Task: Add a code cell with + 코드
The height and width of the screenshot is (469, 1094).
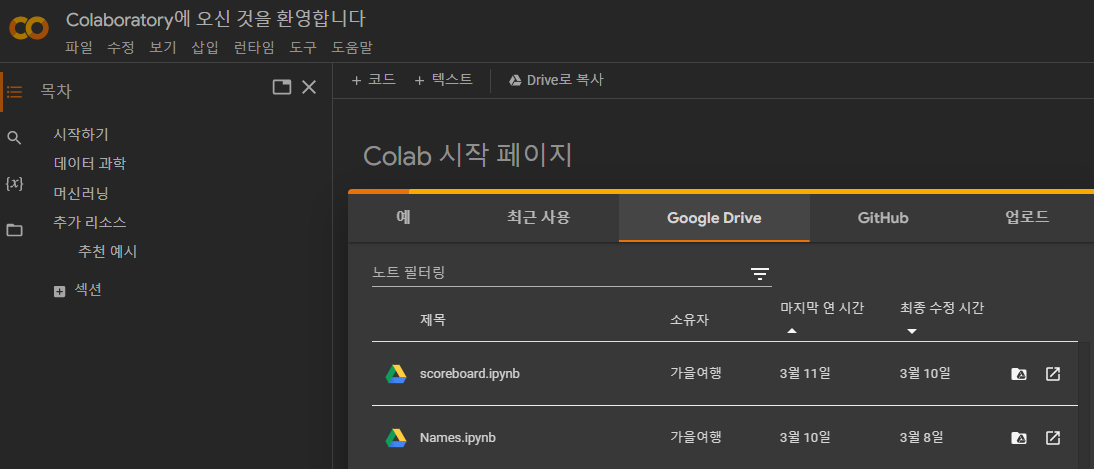Action: point(373,80)
